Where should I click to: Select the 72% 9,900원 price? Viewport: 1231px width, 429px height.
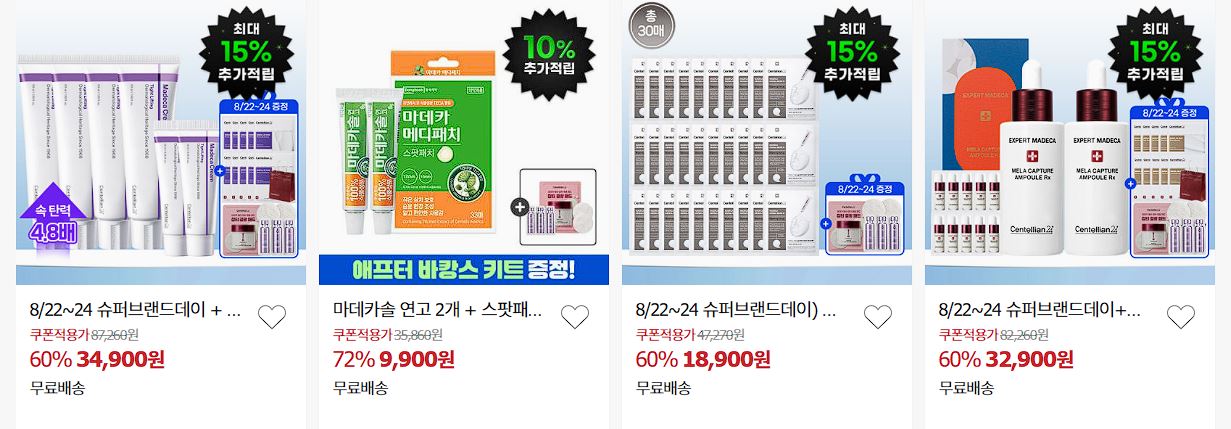click(394, 359)
